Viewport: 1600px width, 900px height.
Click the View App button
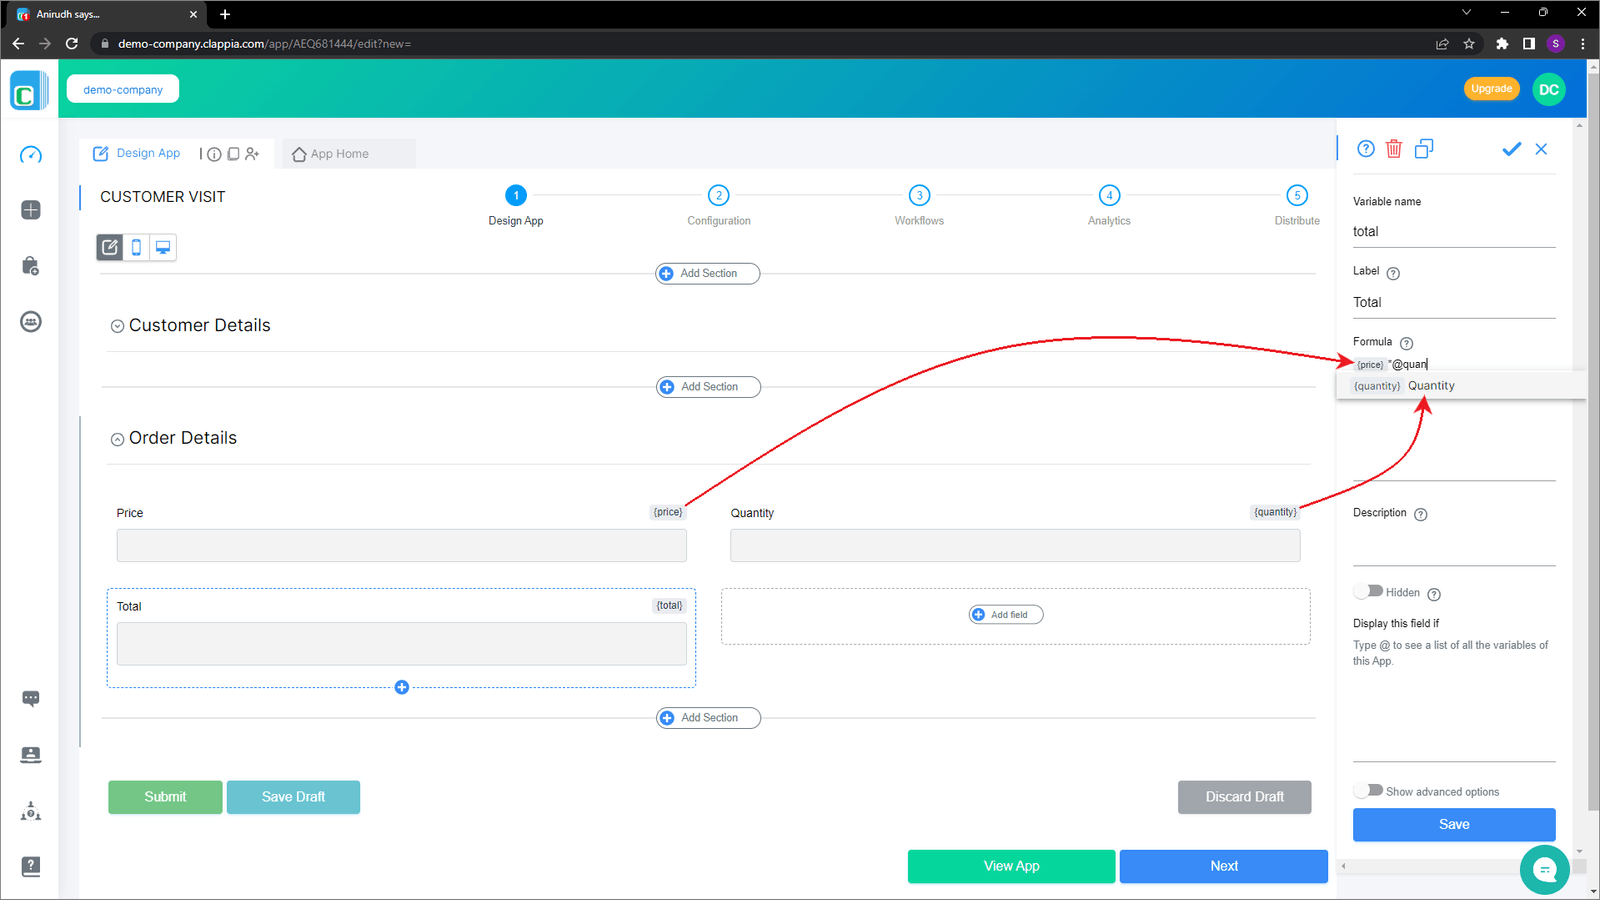tap(1010, 865)
